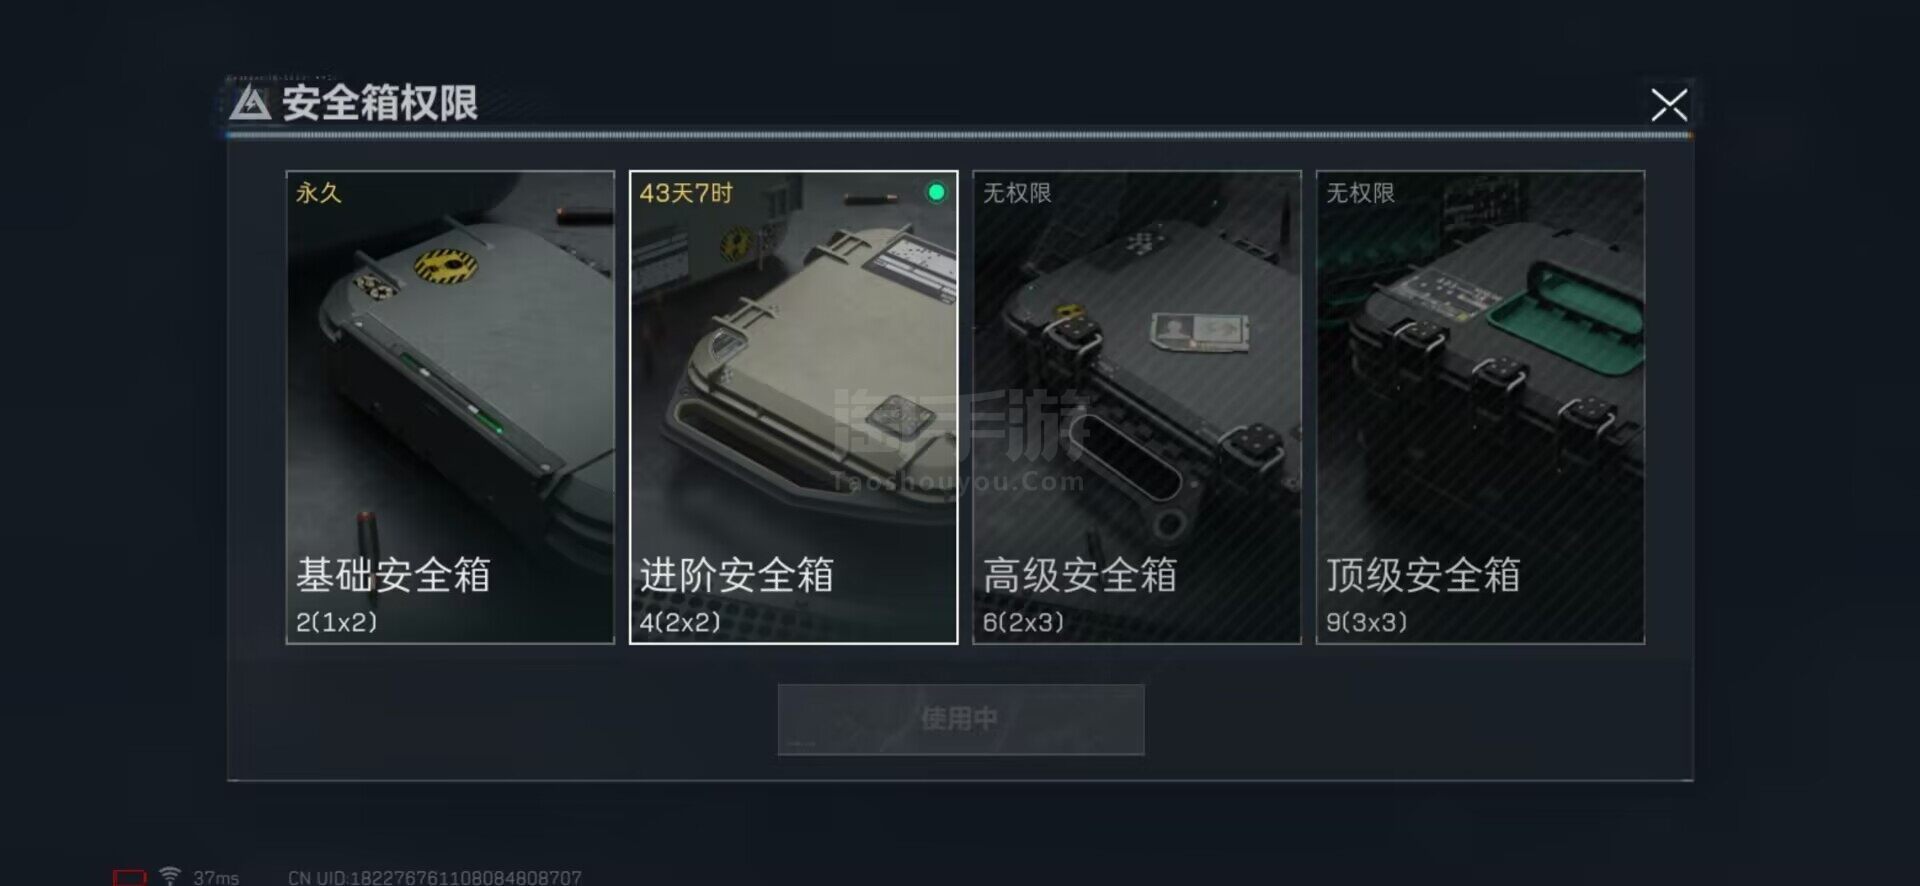Click the Wi-Fi signal icon
The width and height of the screenshot is (1920, 886).
tap(170, 876)
